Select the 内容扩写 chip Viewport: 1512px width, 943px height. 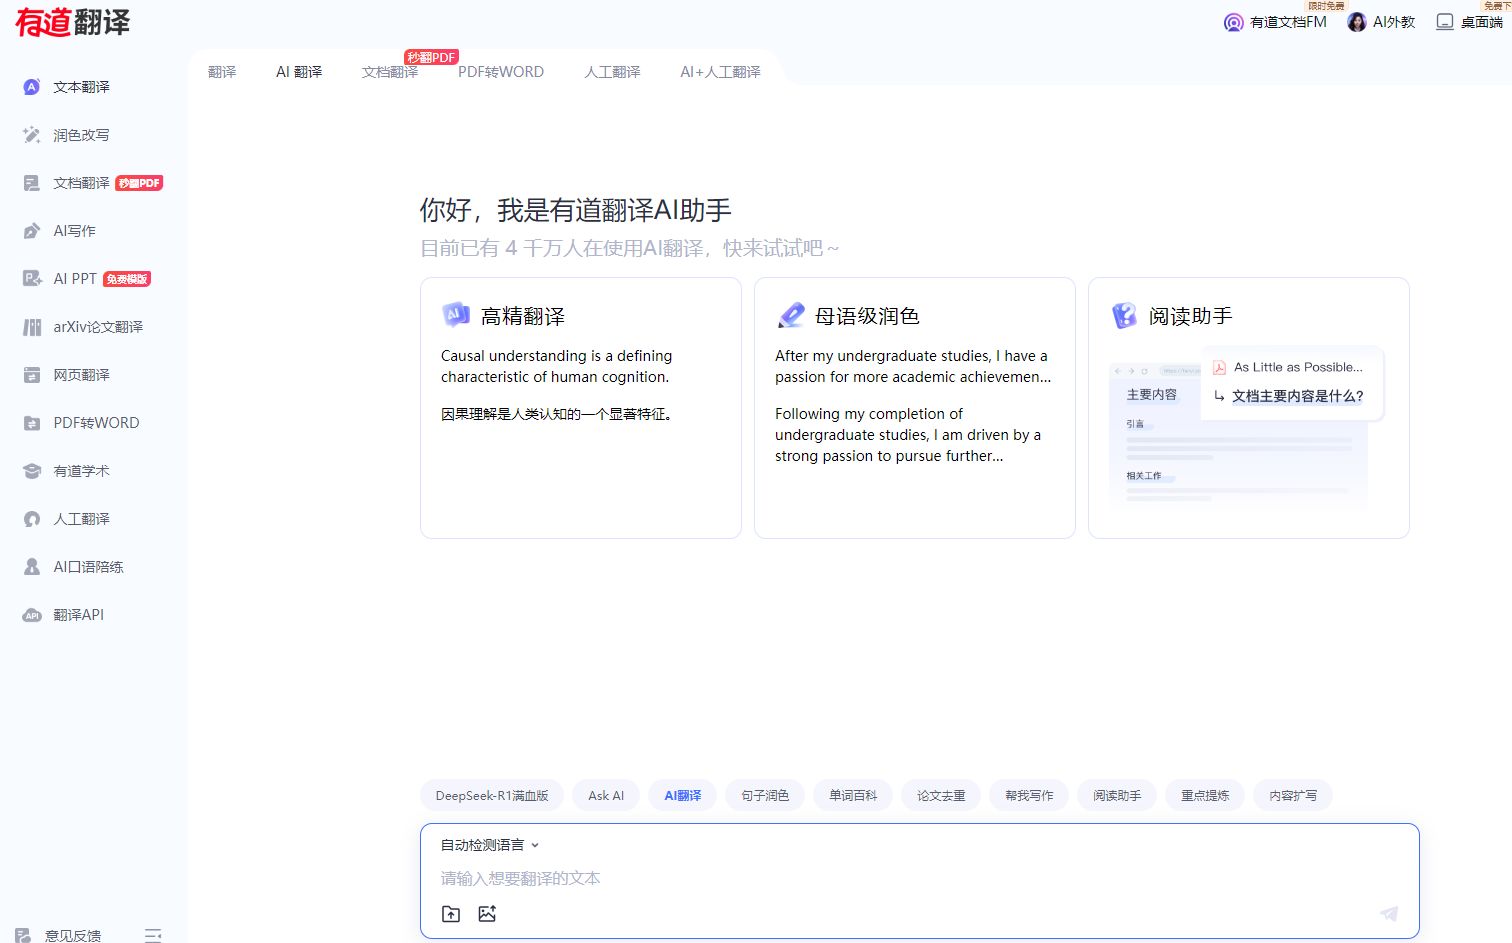tap(1293, 796)
